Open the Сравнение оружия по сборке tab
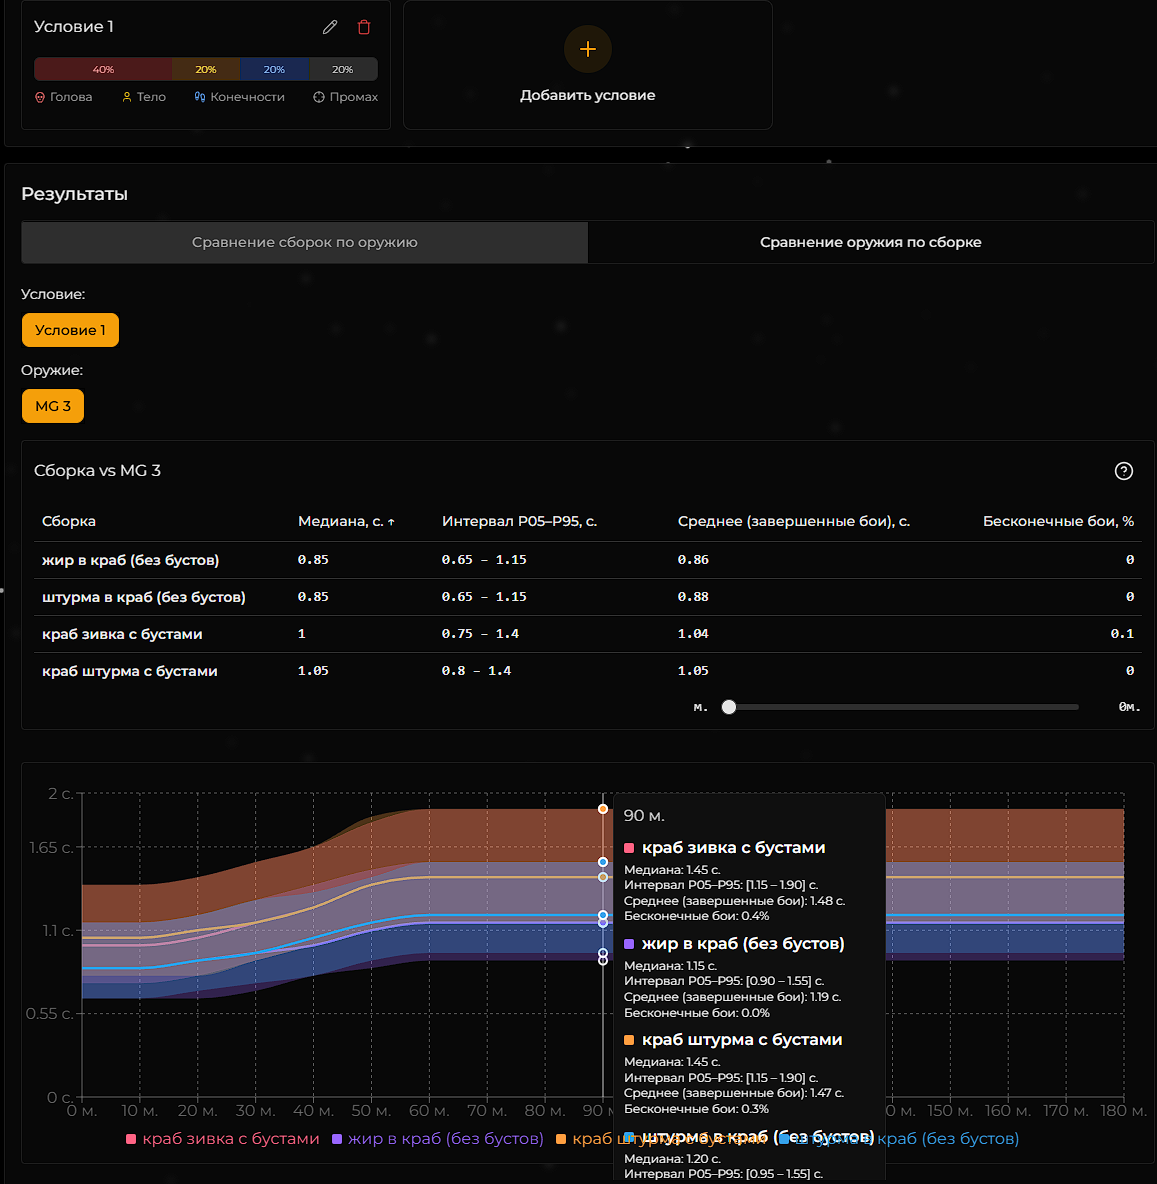This screenshot has width=1157, height=1184. (x=870, y=242)
